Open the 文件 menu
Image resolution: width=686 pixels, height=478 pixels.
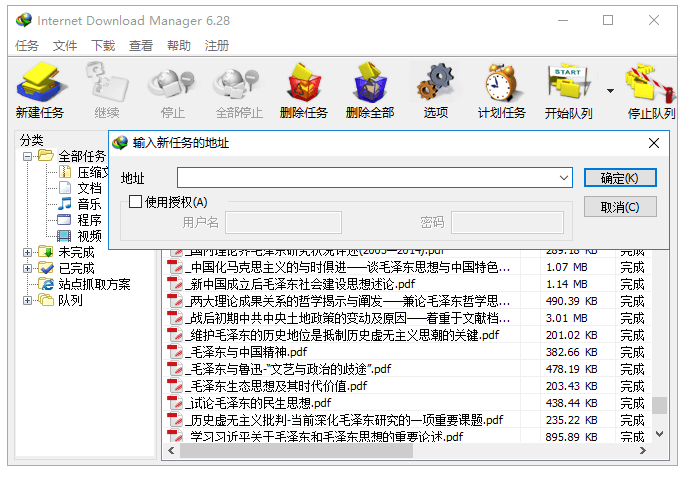[65, 45]
